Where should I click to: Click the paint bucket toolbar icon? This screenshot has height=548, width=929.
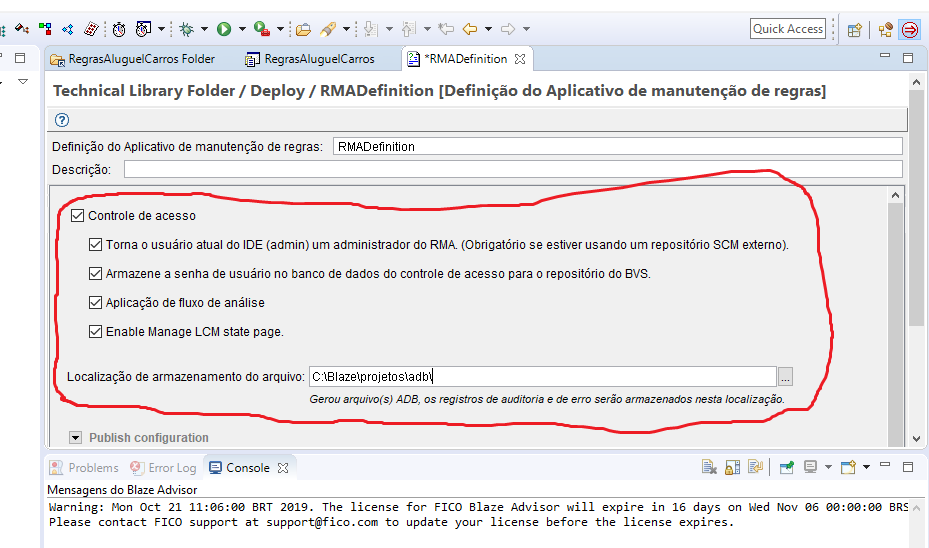click(x=22, y=28)
